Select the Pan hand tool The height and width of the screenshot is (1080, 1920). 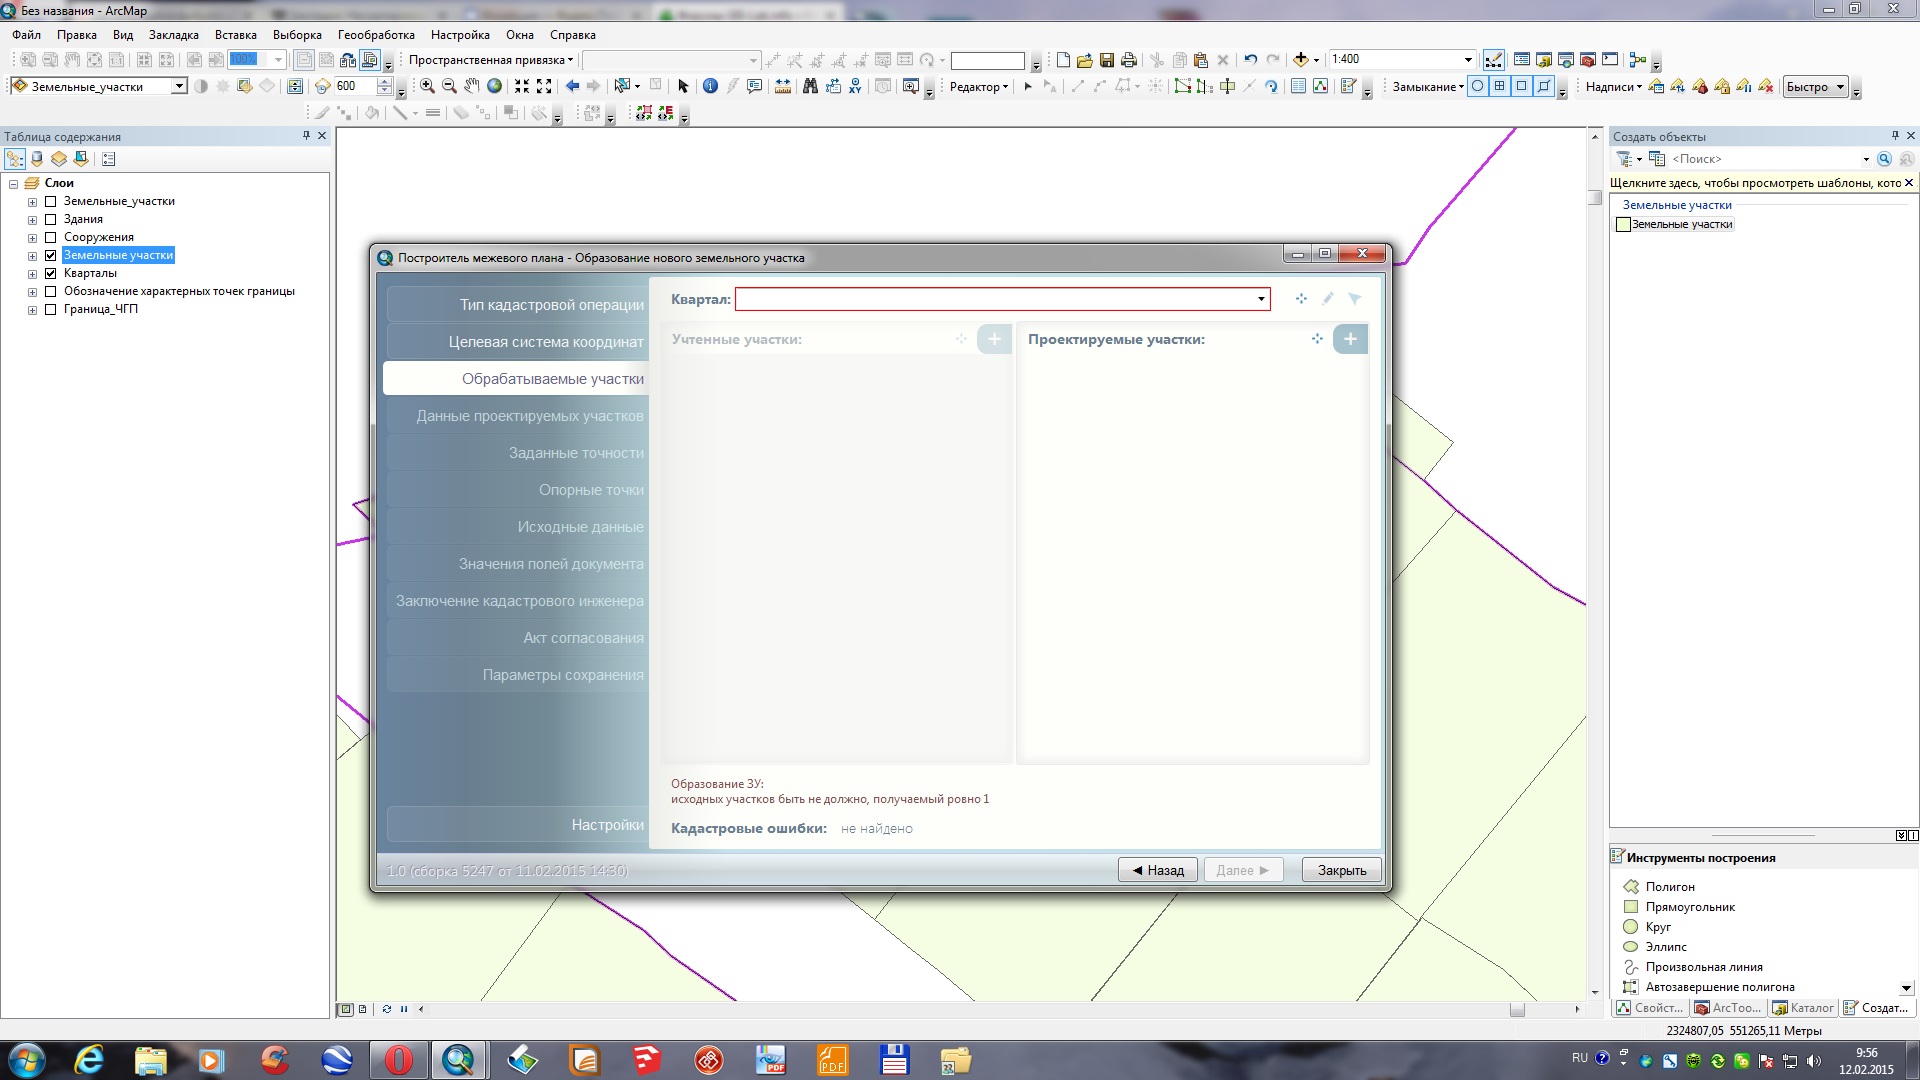[x=471, y=87]
